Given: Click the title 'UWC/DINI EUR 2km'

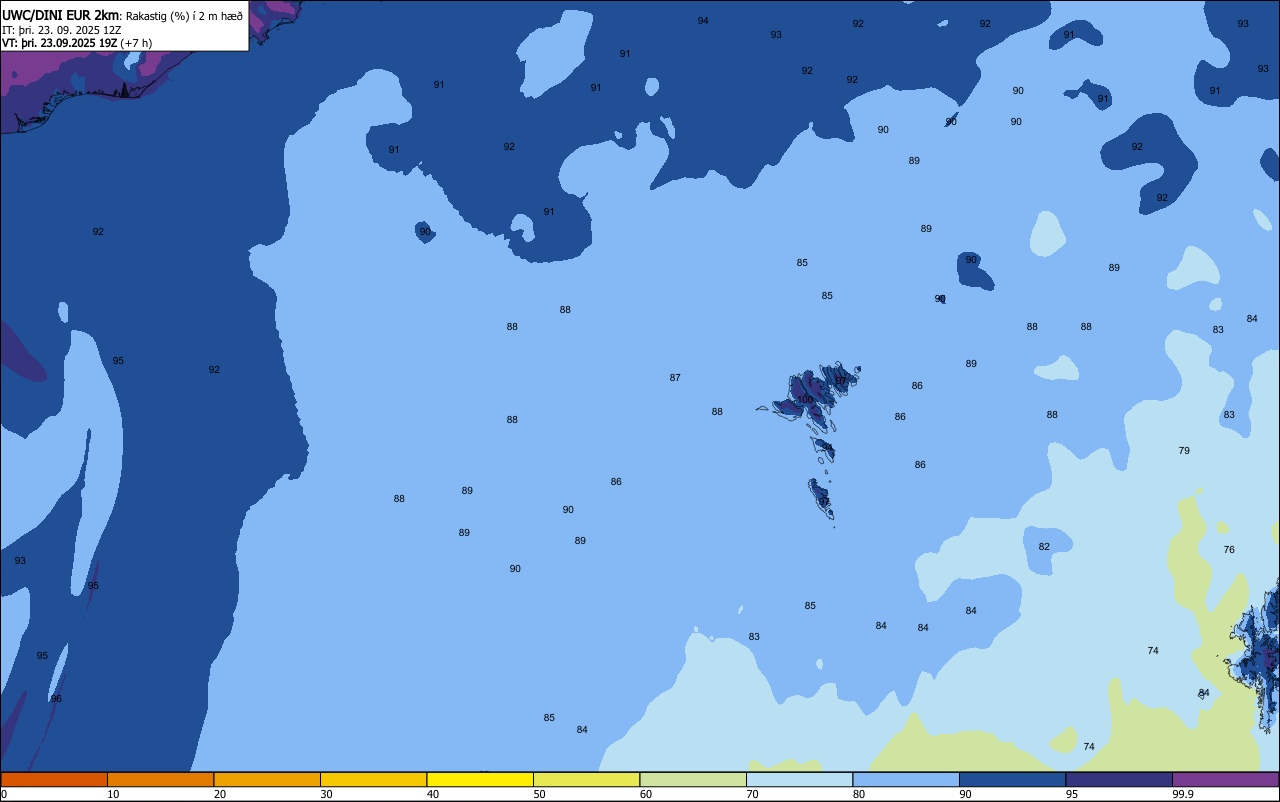Looking at the screenshot, I should [x=61, y=15].
